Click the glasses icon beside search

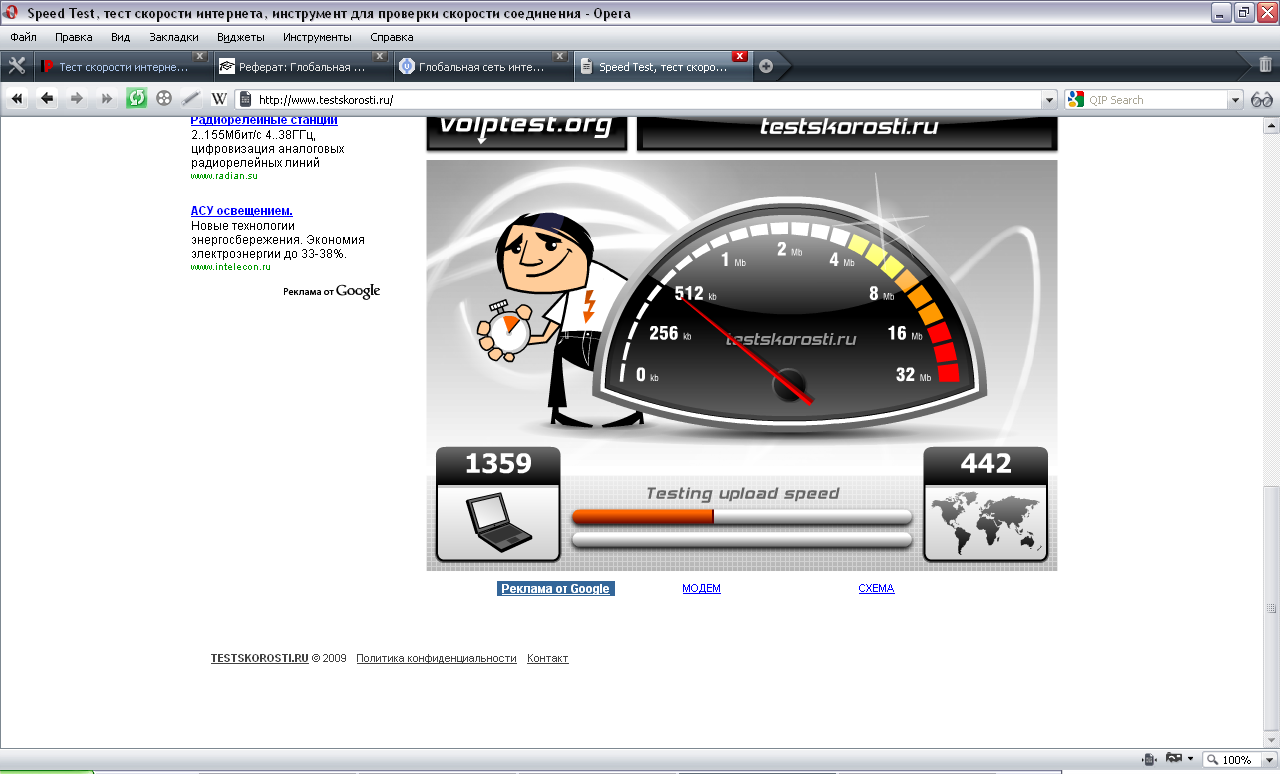tap(1262, 99)
